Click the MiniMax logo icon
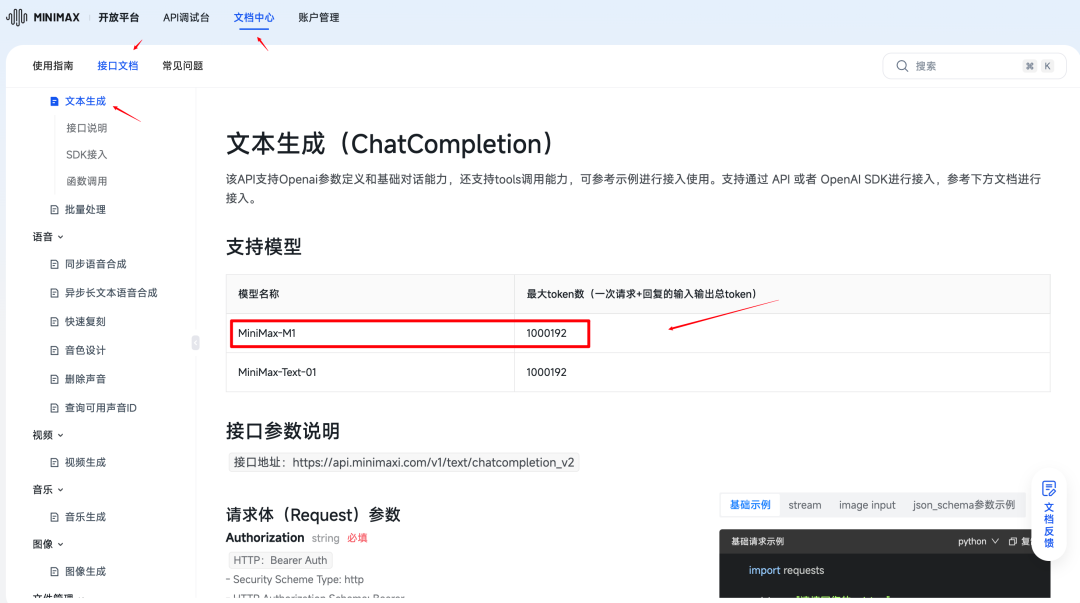The height and width of the screenshot is (603, 1080). [x=16, y=16]
